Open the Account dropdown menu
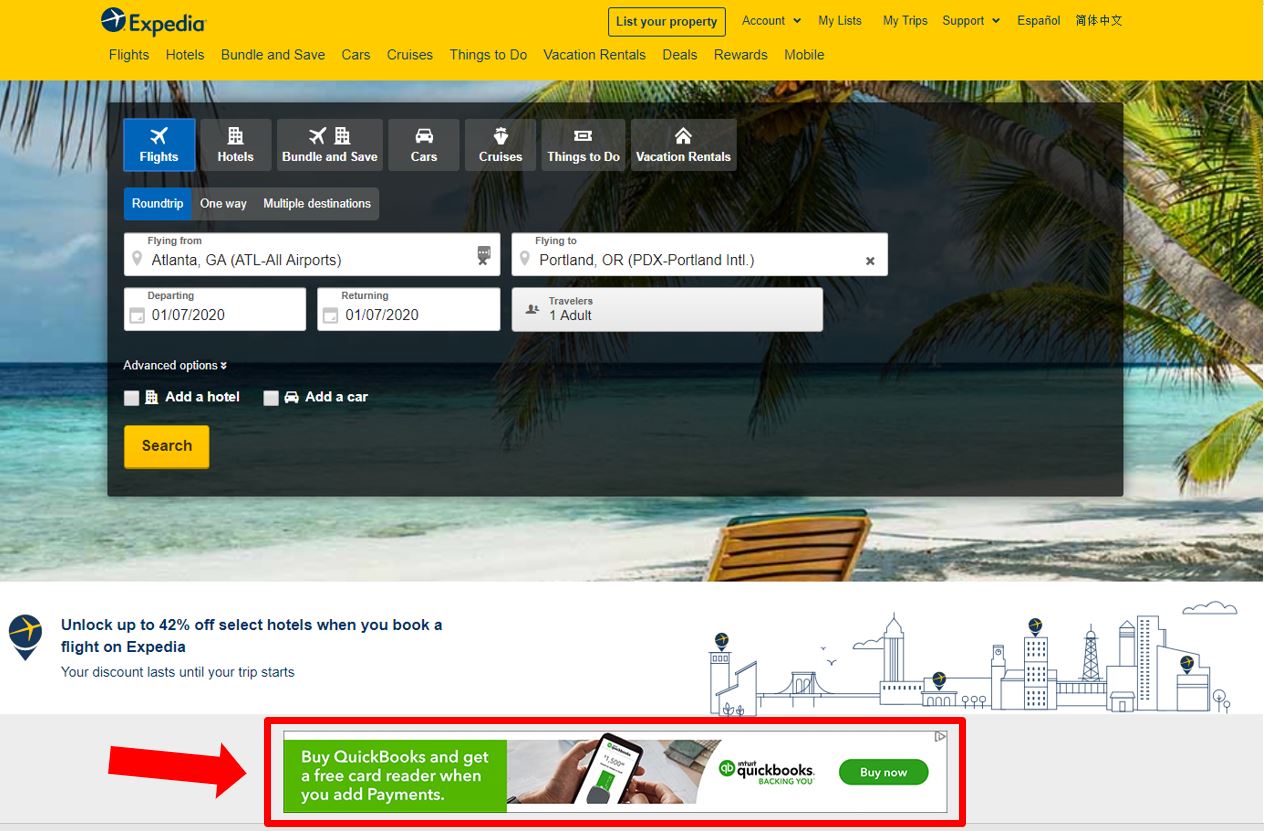This screenshot has width=1264, height=831. pyautogui.click(x=771, y=20)
